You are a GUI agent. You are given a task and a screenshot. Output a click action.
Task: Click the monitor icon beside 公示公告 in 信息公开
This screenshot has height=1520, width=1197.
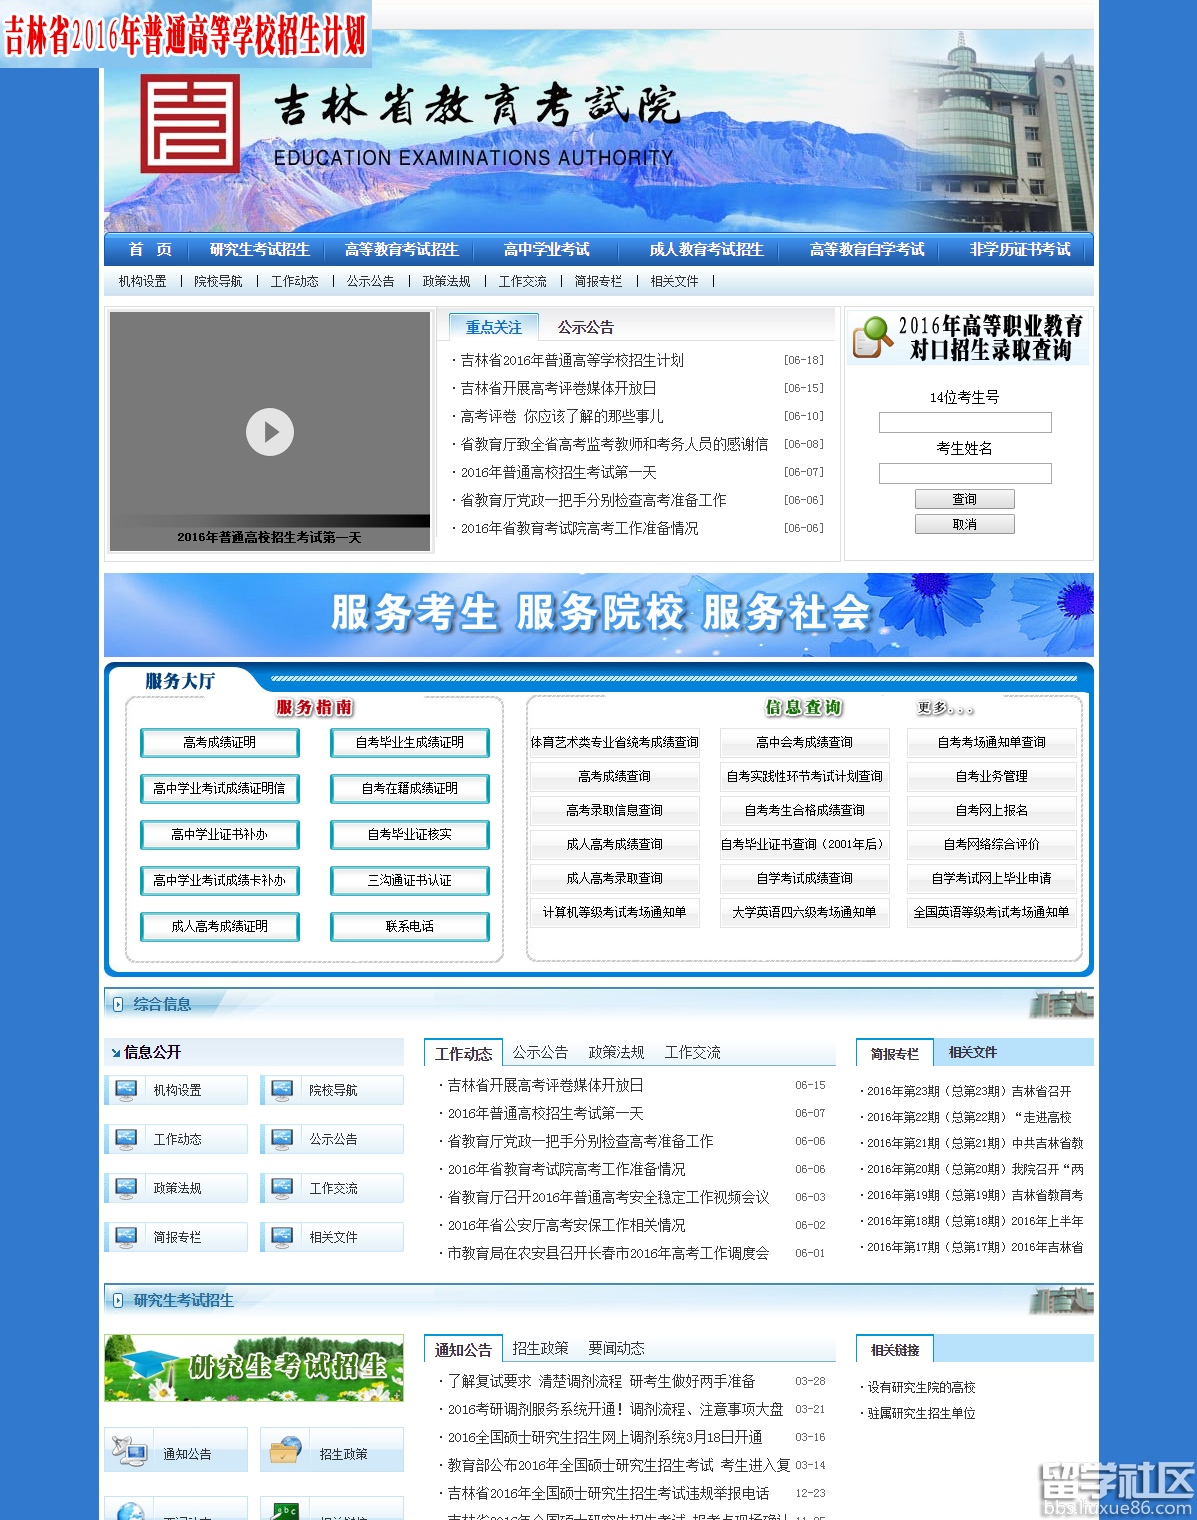282,1139
